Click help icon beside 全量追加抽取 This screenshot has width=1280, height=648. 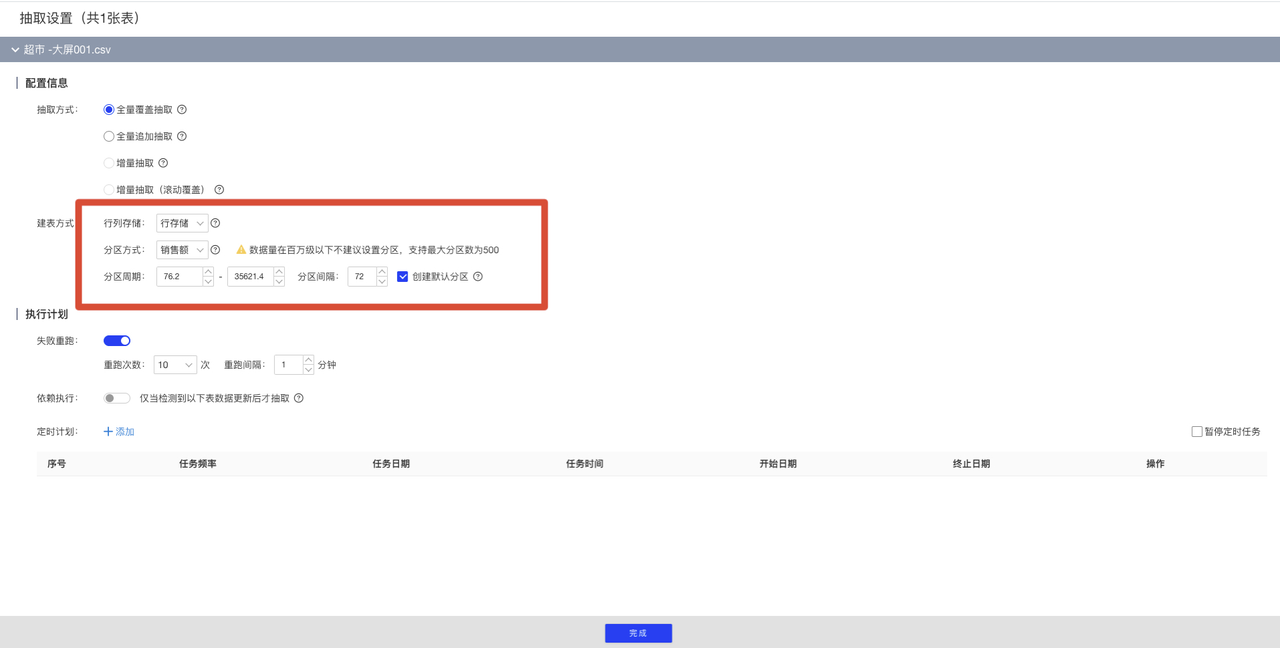[x=182, y=136]
